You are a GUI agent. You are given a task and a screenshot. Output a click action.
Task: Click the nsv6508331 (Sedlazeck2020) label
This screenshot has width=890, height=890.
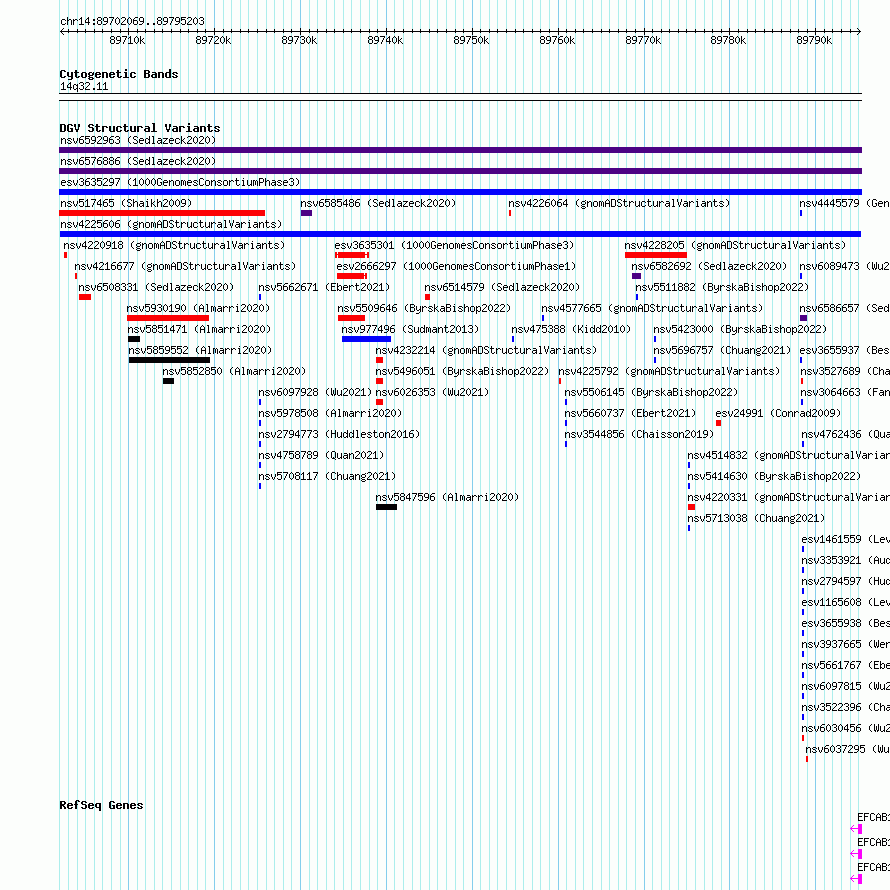pyautogui.click(x=156, y=287)
